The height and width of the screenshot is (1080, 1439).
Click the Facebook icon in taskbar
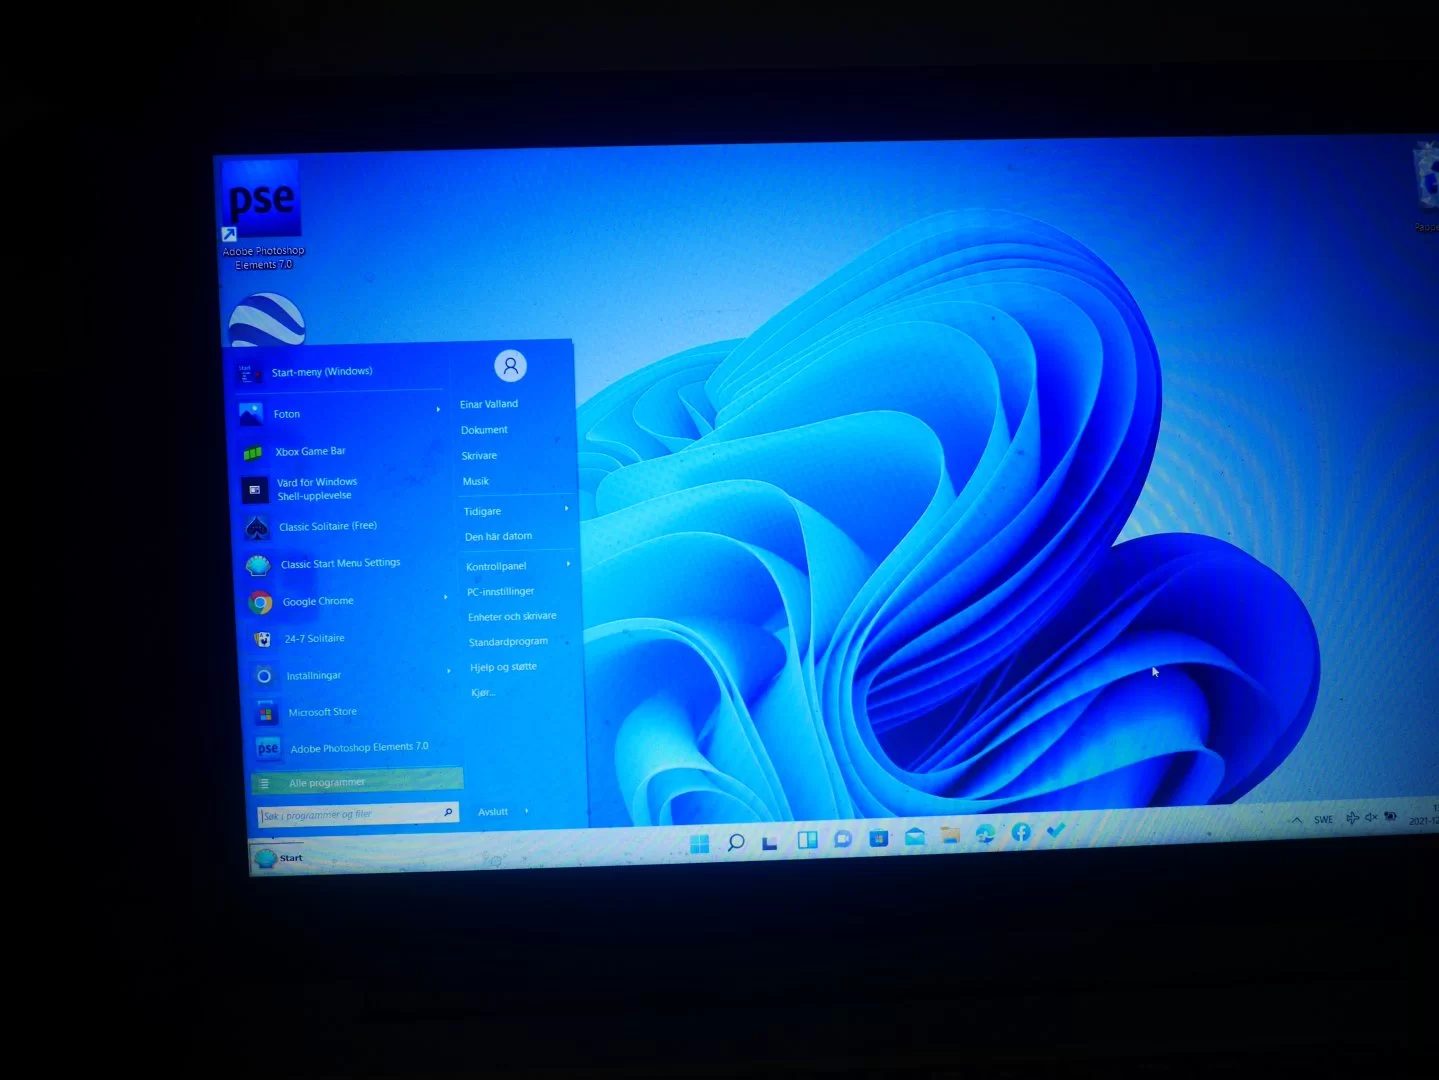click(1021, 832)
